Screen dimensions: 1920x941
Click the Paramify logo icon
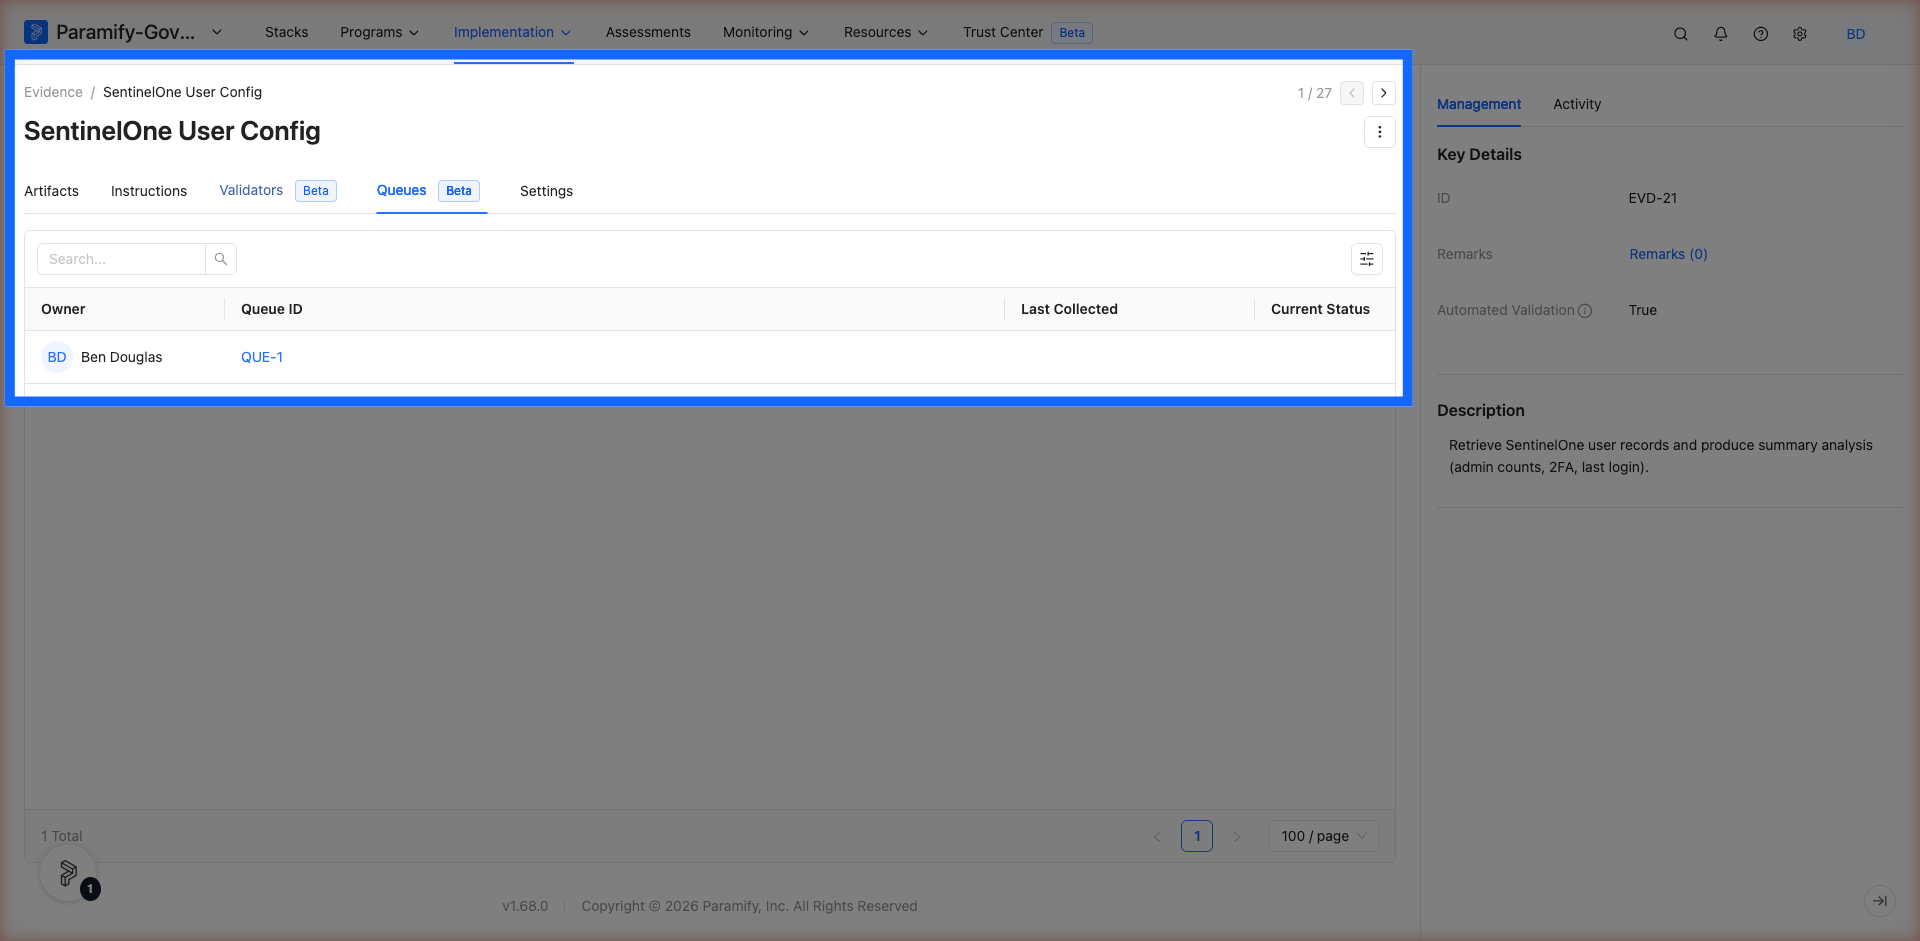(x=36, y=32)
